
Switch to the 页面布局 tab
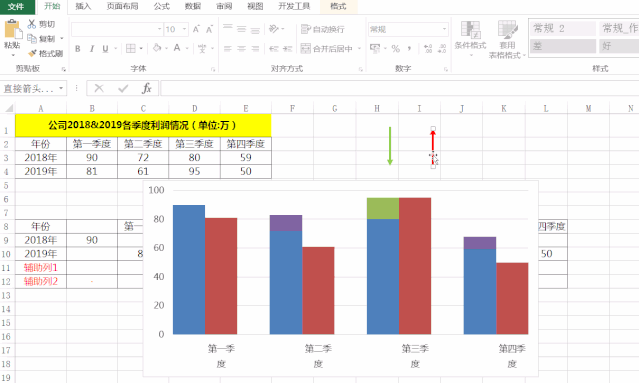(122, 6)
